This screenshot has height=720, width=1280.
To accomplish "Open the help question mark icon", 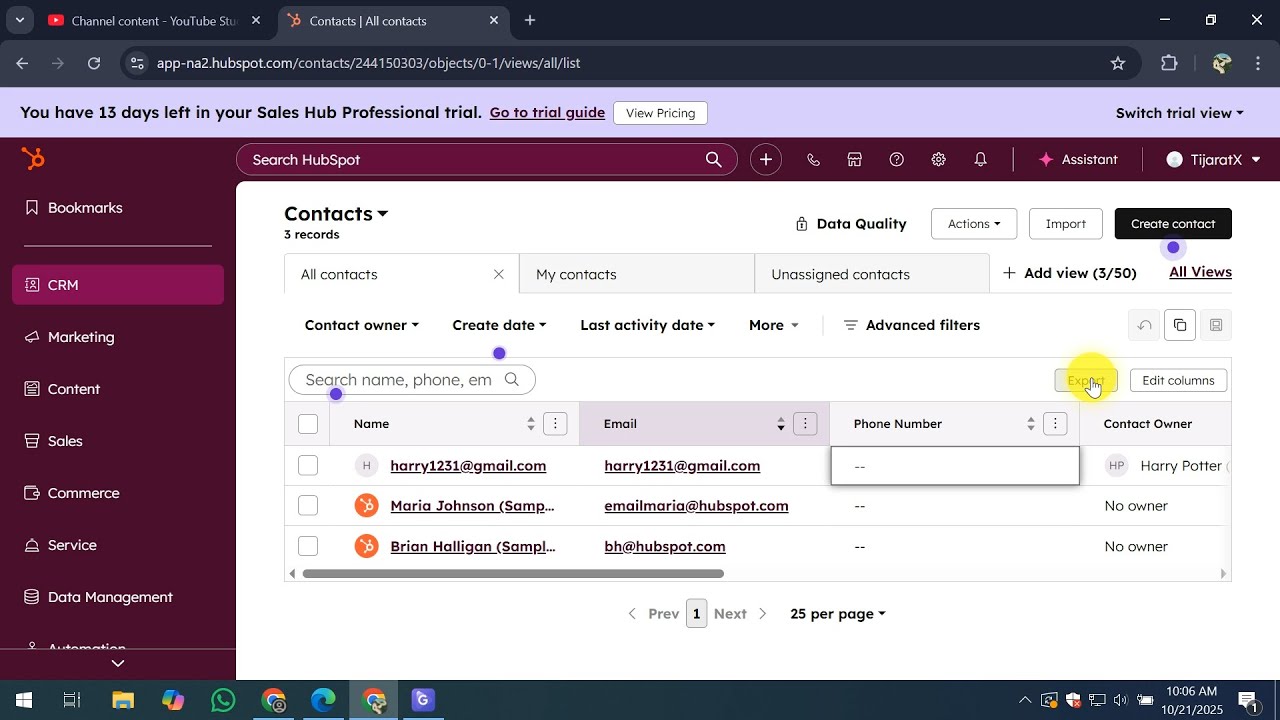I will (897, 159).
